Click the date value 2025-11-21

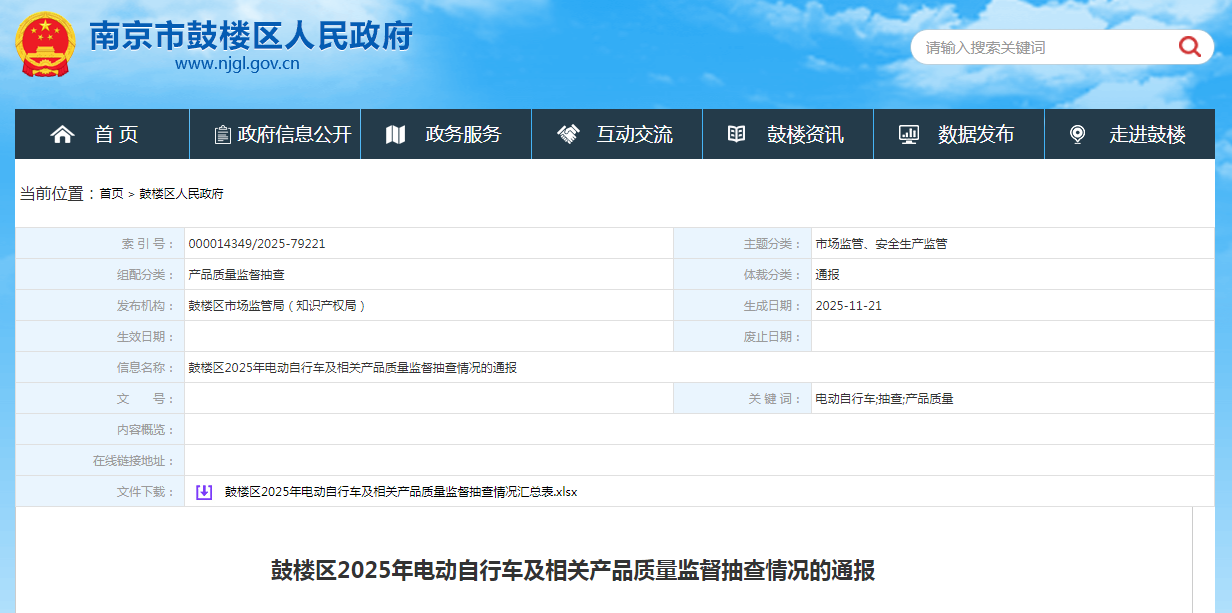coord(848,306)
